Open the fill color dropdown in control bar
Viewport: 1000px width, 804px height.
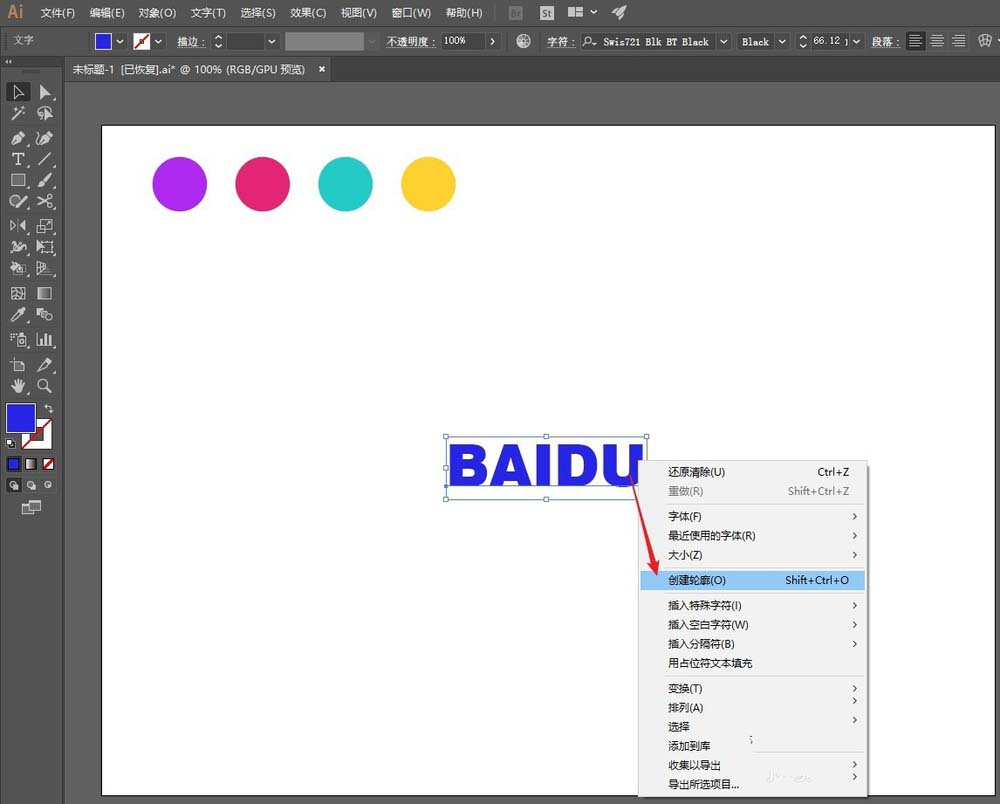tap(119, 42)
